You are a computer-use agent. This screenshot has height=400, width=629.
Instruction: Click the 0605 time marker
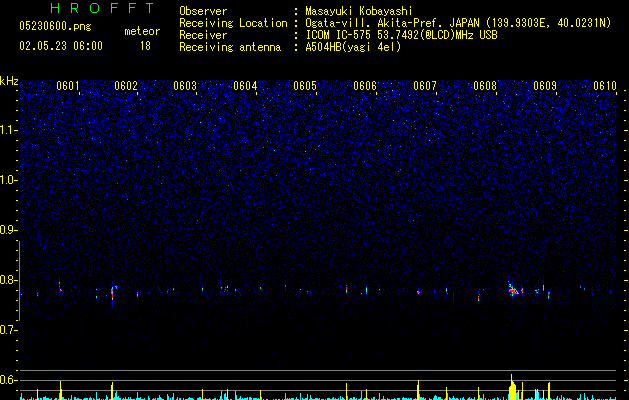[305, 86]
